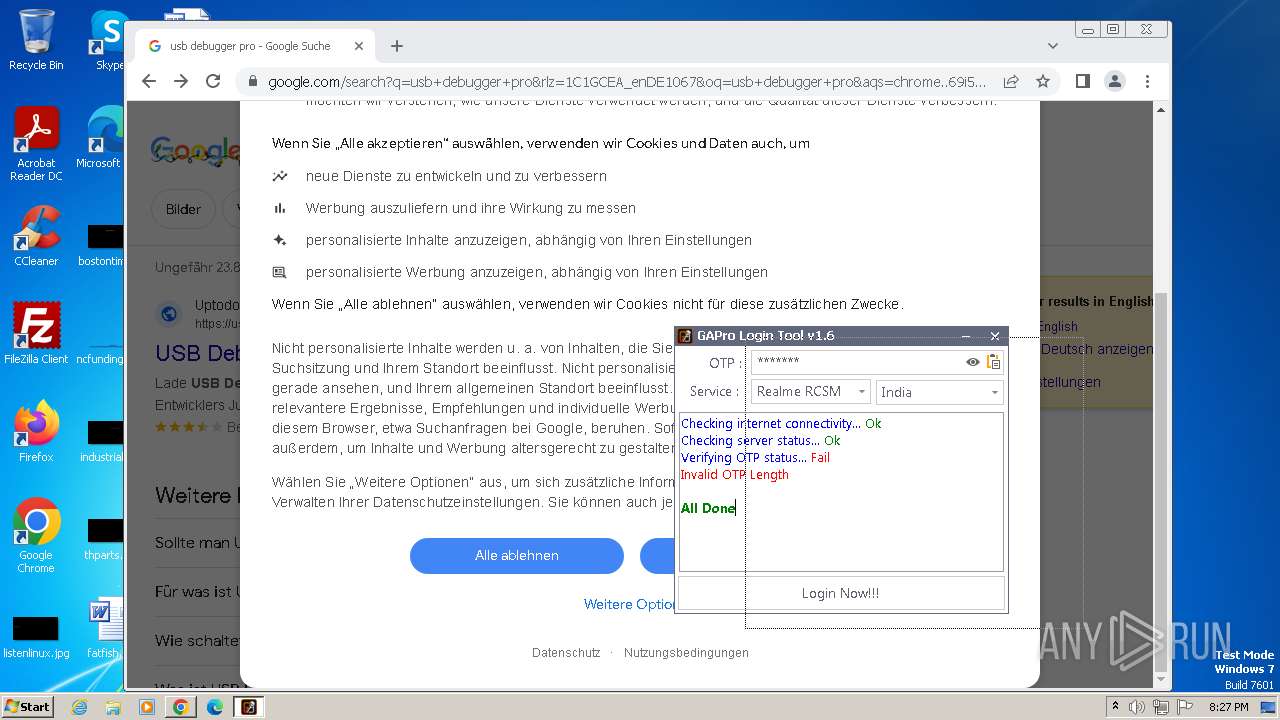Open Microsoft Edge from taskbar
Viewport: 1280px width, 720px height.
coord(214,707)
